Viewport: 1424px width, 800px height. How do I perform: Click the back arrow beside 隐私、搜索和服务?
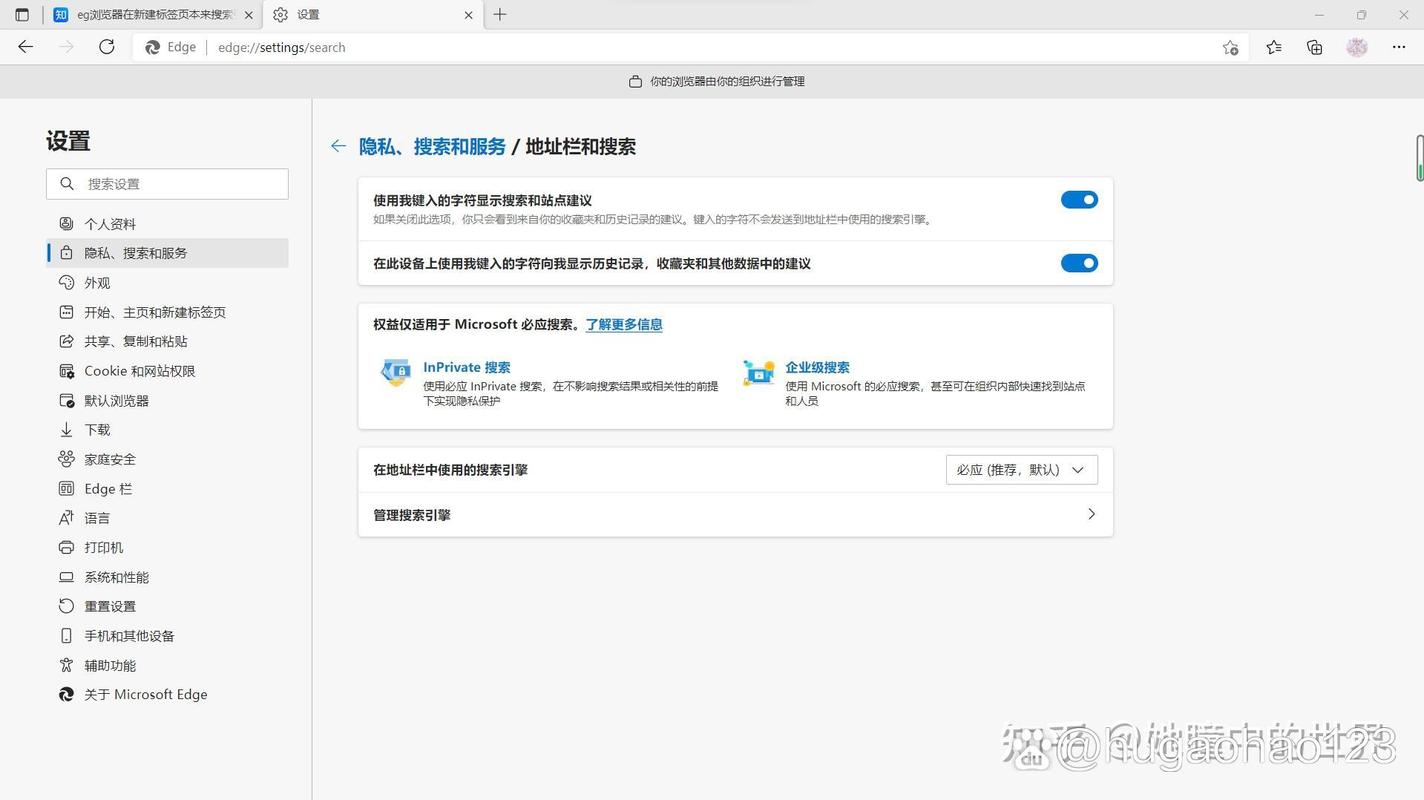(338, 146)
